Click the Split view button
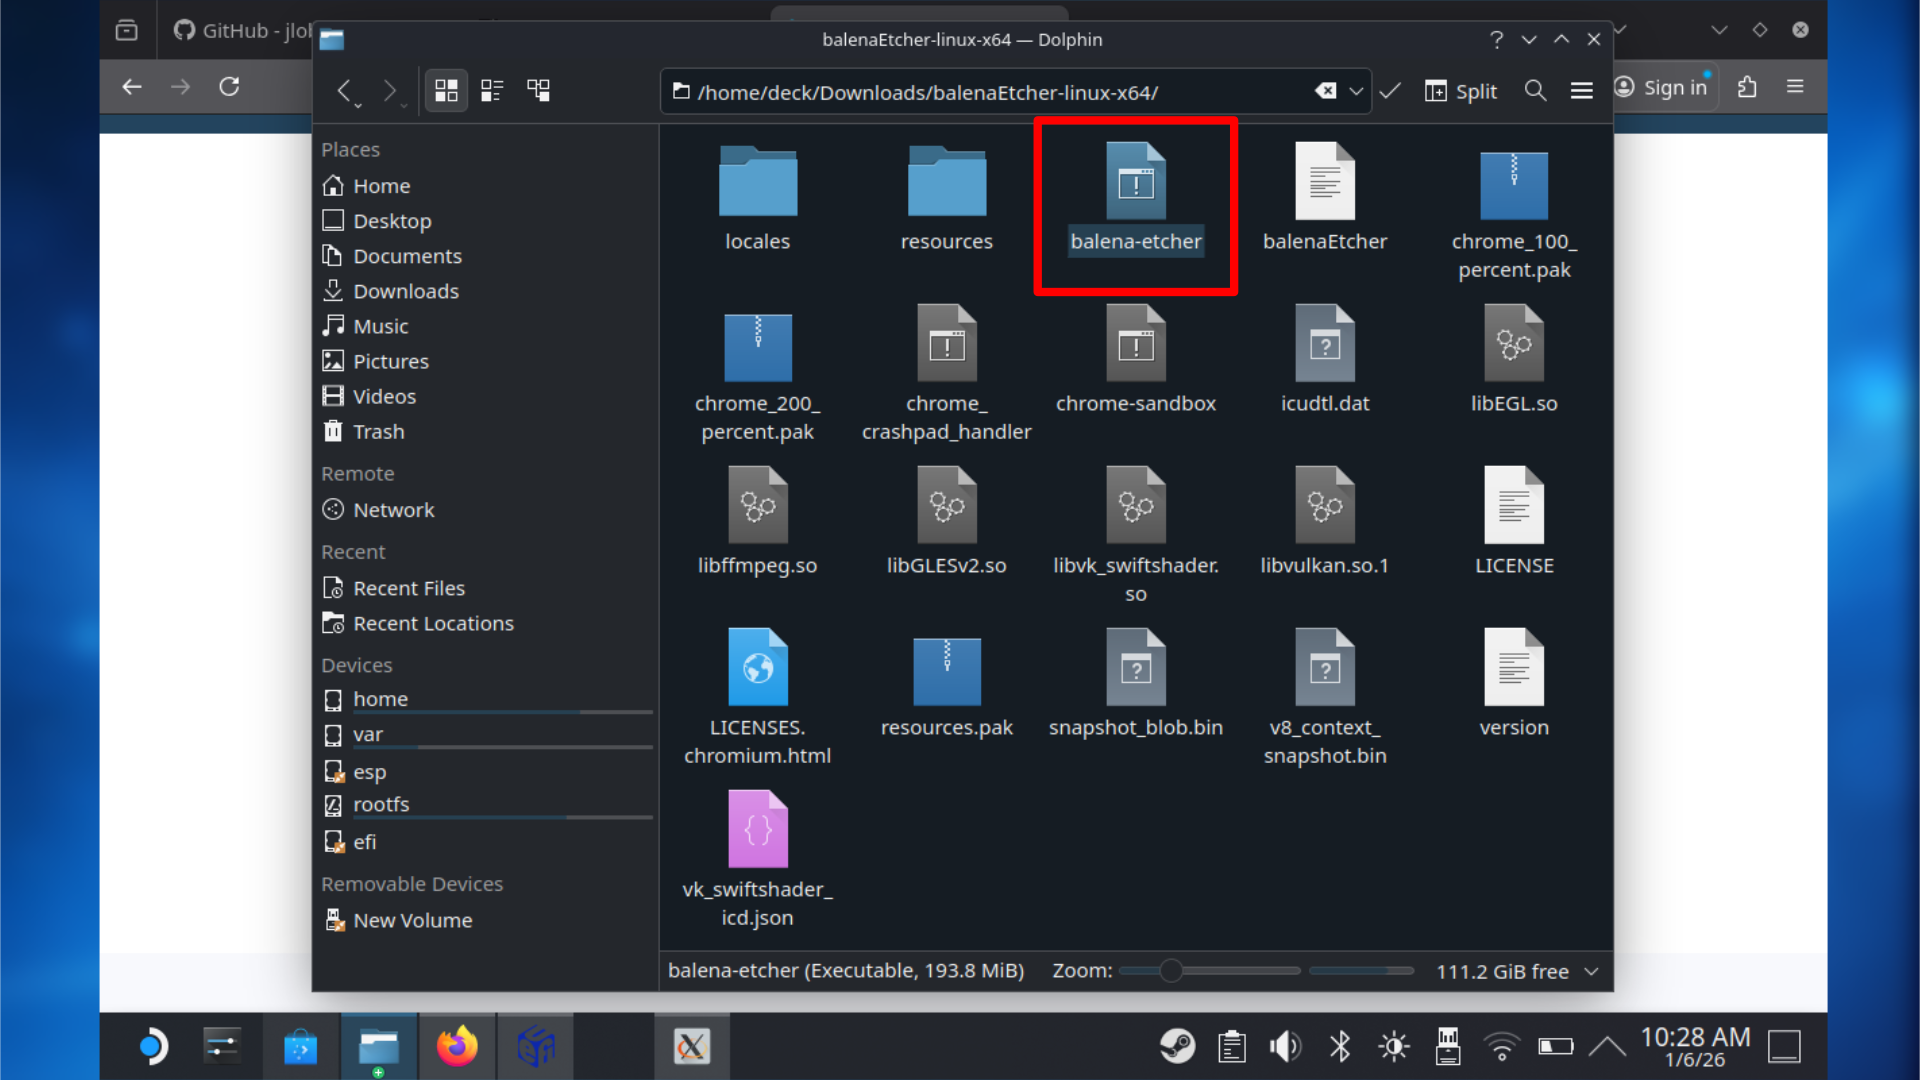 coord(1461,91)
